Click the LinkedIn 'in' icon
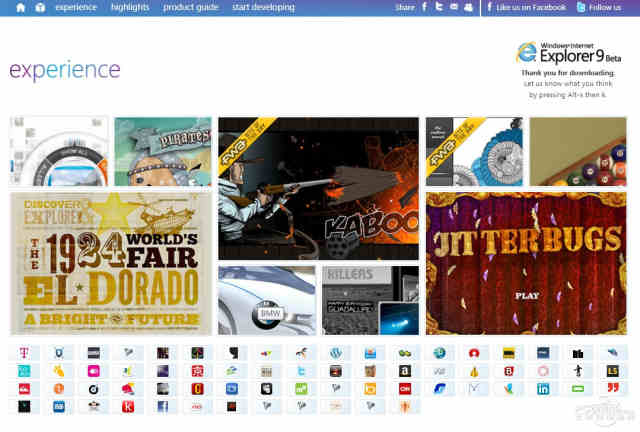The width and height of the screenshot is (640, 432). pyautogui.click(x=543, y=389)
